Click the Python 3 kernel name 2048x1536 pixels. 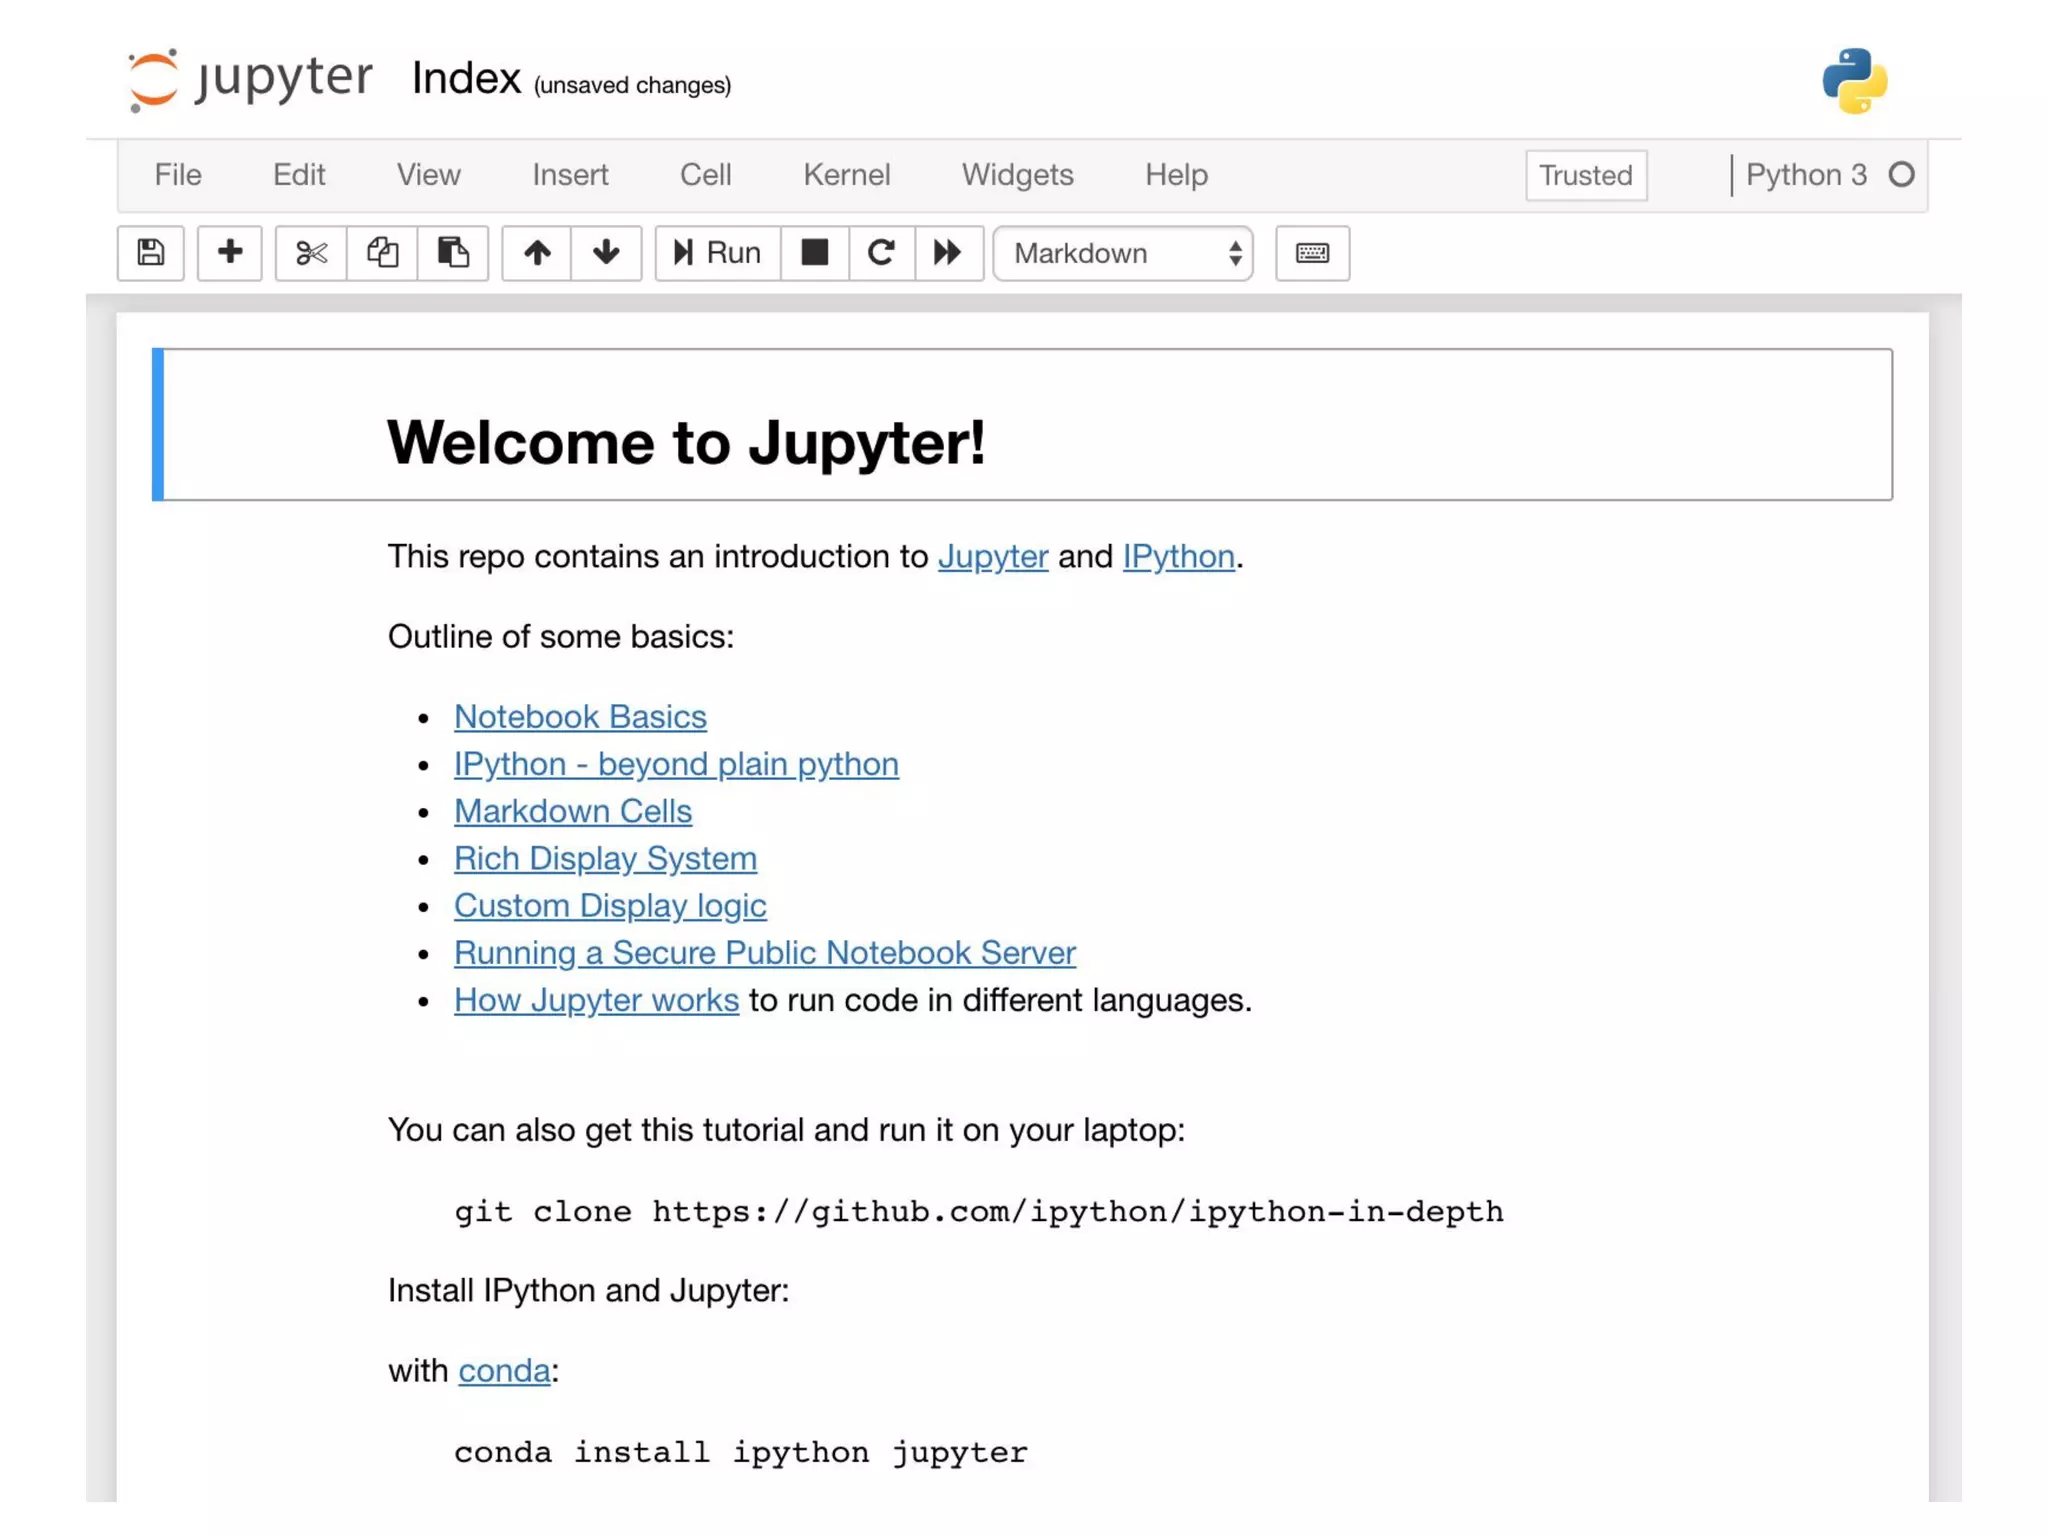coord(1806,175)
